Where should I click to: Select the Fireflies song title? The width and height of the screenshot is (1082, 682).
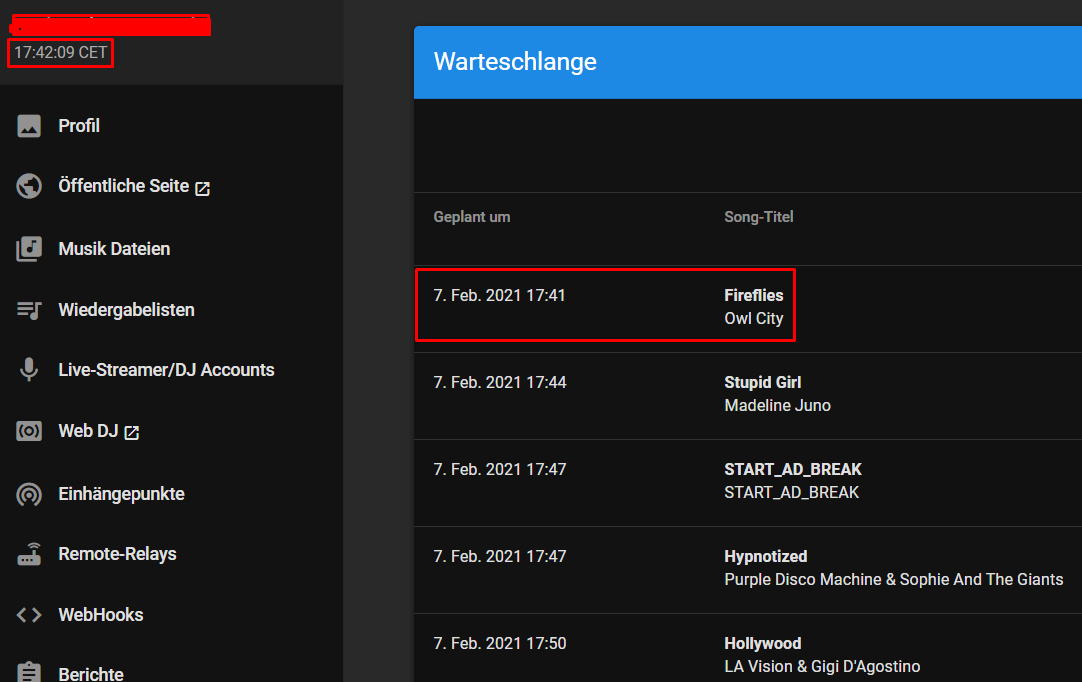(754, 295)
